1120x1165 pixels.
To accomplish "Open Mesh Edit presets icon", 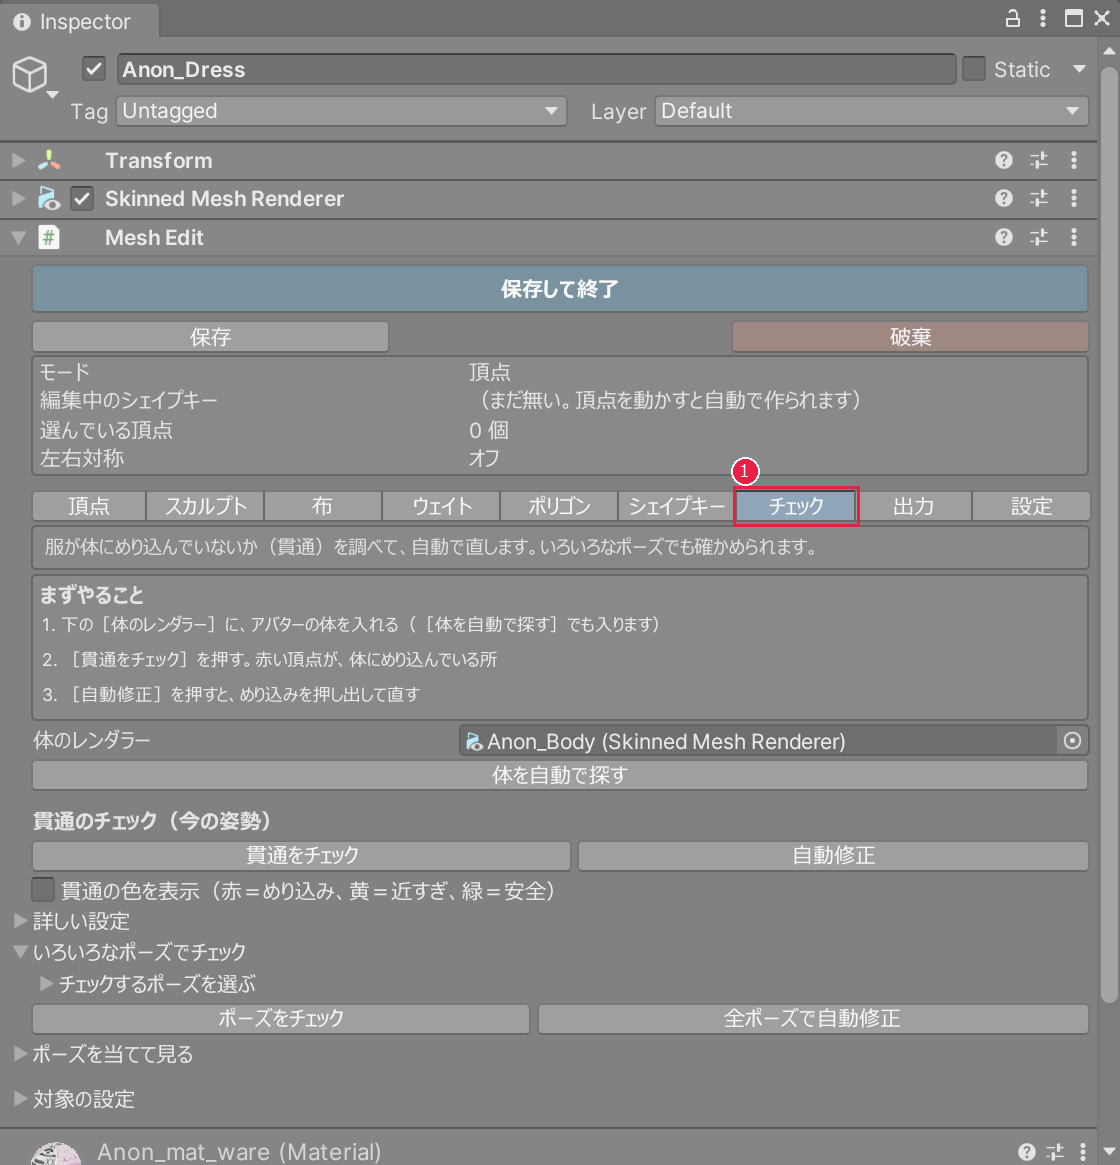I will pos(1039,237).
